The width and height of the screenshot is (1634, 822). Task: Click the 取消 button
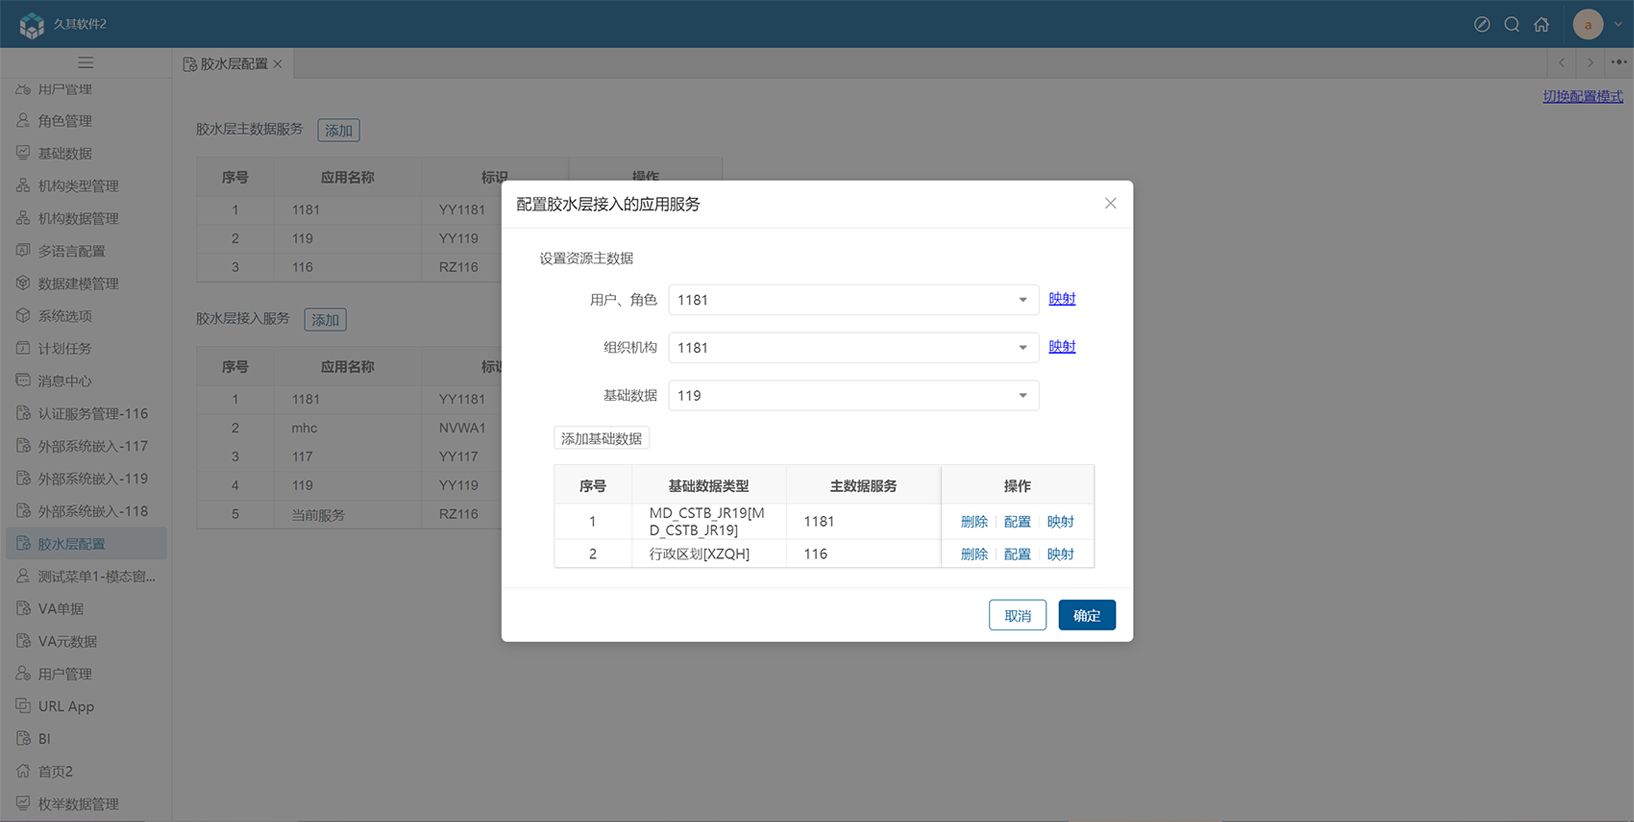(x=1017, y=615)
